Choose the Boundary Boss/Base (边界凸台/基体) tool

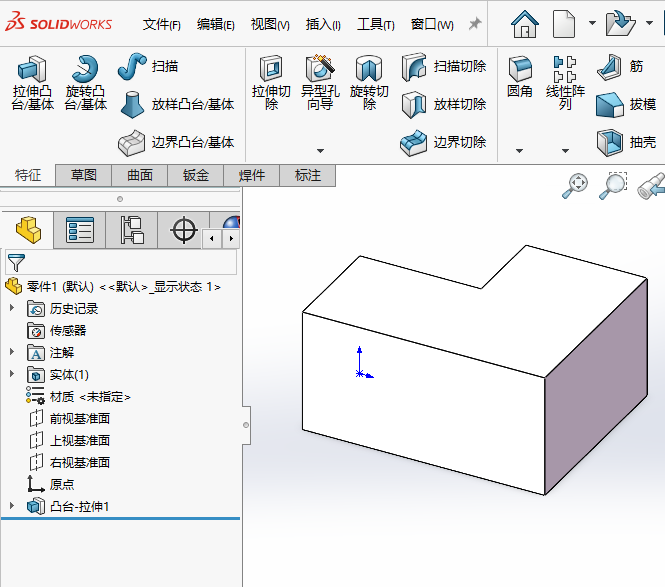coord(176,143)
